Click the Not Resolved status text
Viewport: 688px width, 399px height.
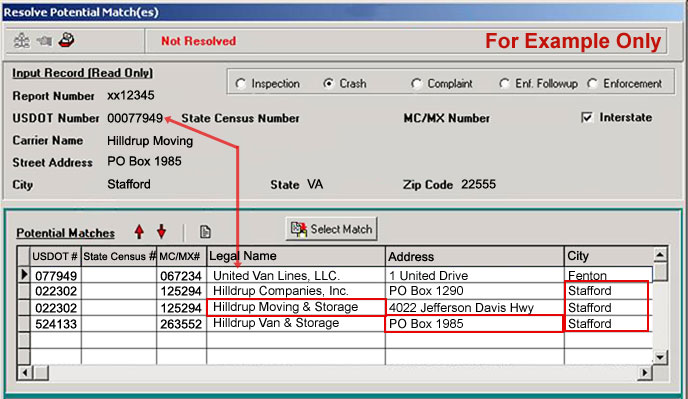tap(198, 41)
